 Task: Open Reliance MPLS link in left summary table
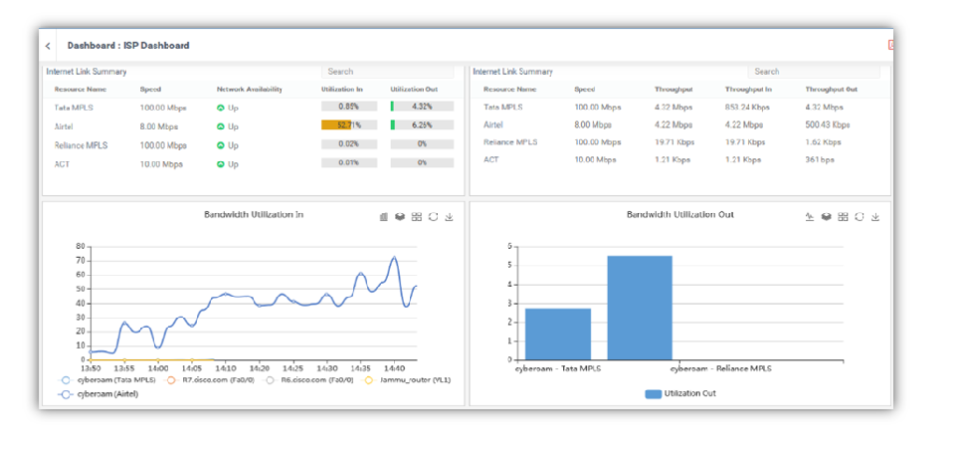point(81,146)
